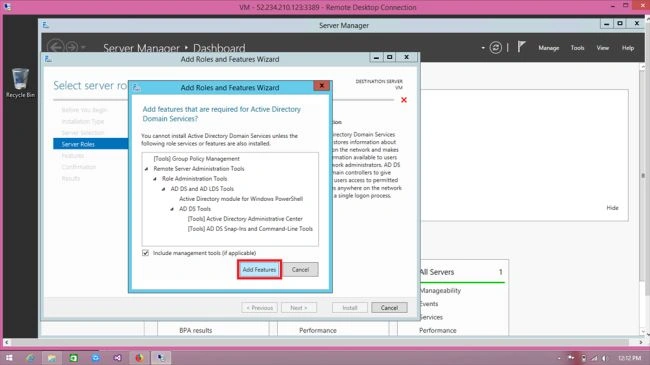The height and width of the screenshot is (365, 650).
Task: Click Services under All Servers
Action: (x=431, y=317)
